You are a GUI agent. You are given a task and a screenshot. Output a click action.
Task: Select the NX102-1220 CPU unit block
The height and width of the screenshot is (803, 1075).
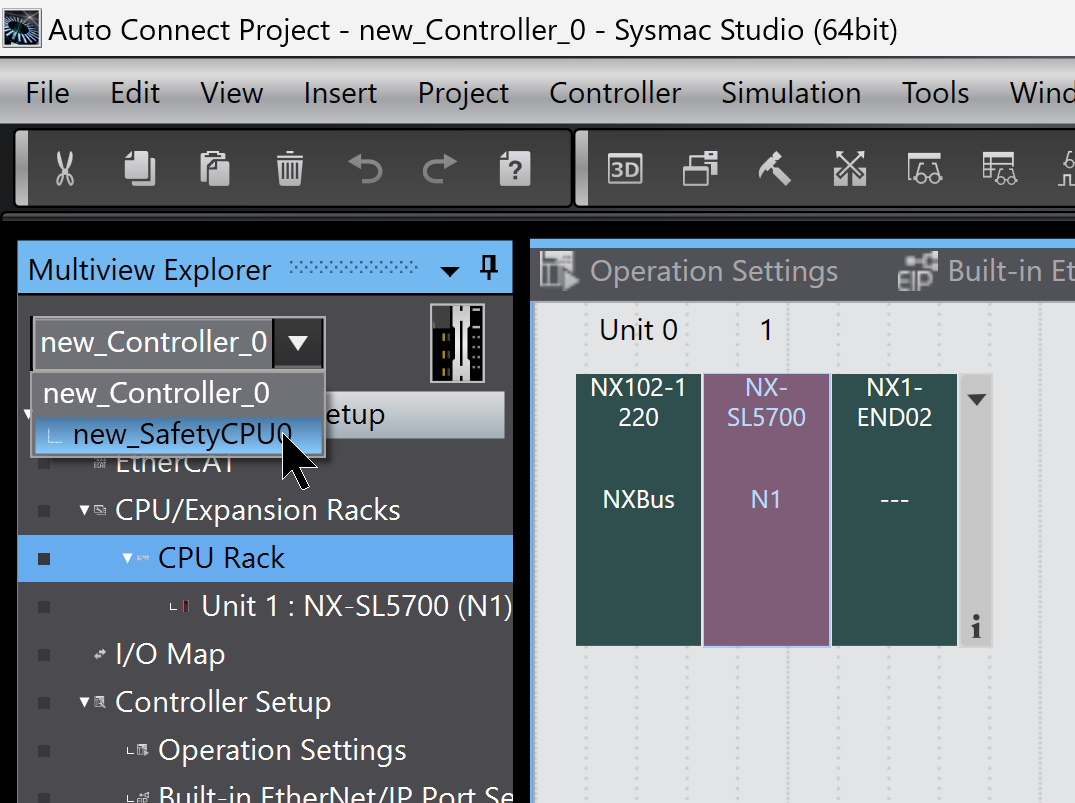pyautogui.click(x=638, y=510)
